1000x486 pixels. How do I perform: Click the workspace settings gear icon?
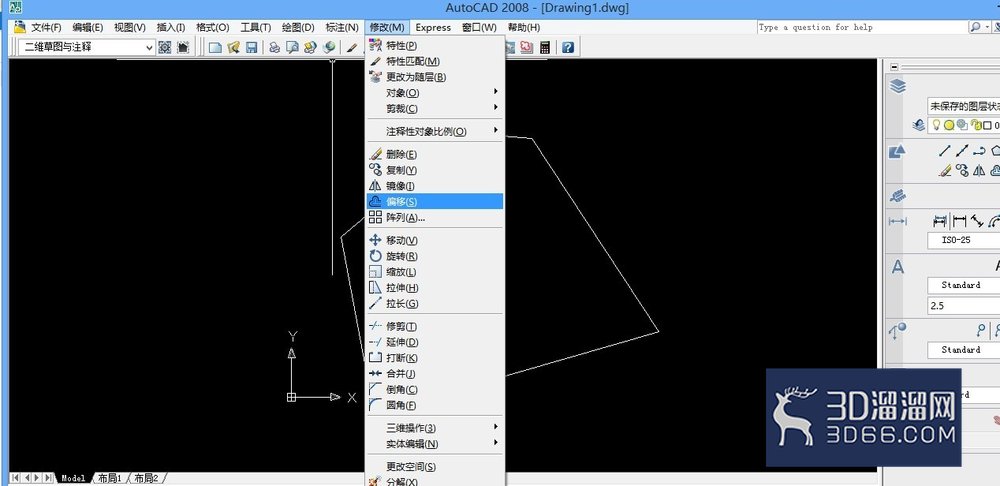pos(165,47)
